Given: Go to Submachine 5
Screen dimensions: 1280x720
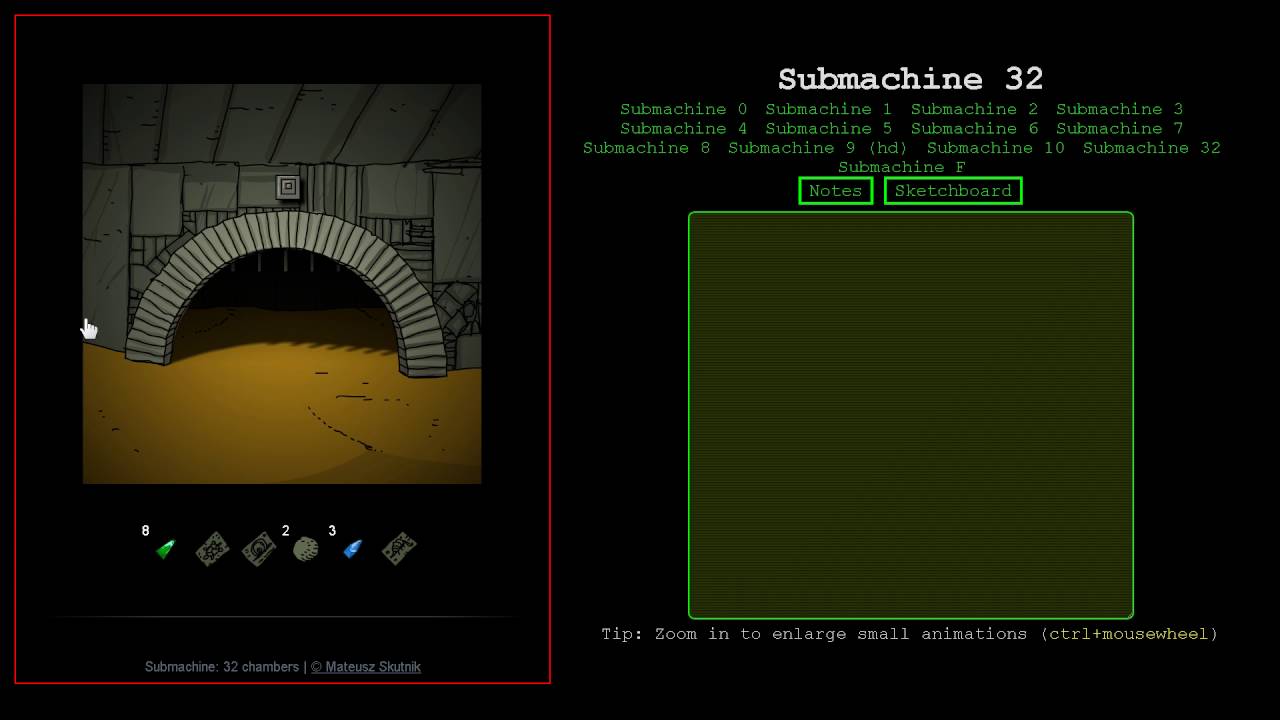Looking at the screenshot, I should click(x=828, y=128).
